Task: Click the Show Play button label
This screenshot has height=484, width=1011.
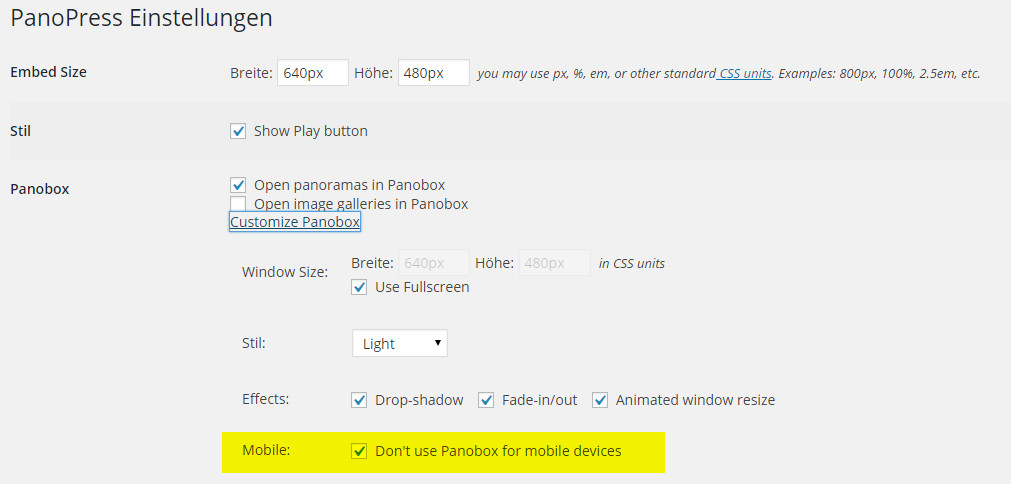Action: pyautogui.click(x=310, y=131)
